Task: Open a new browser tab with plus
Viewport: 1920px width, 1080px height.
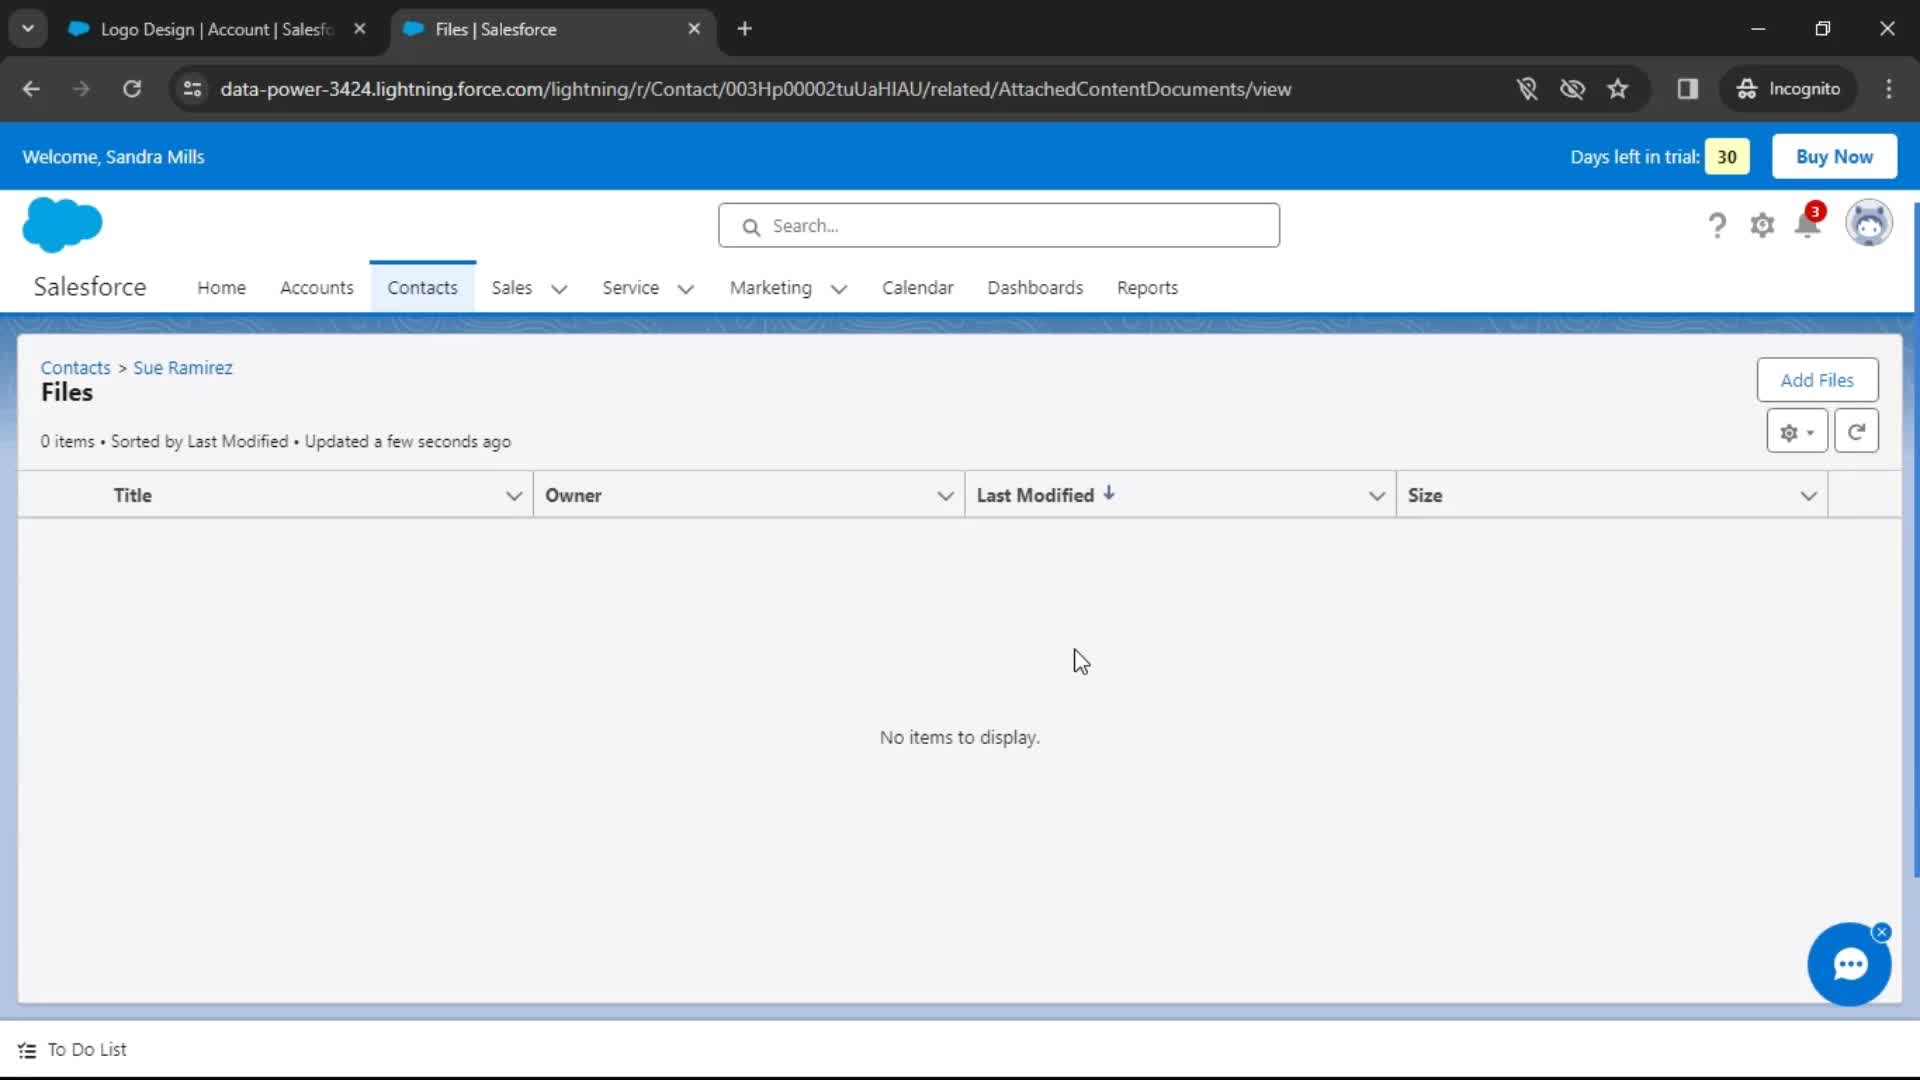Action: point(744,29)
